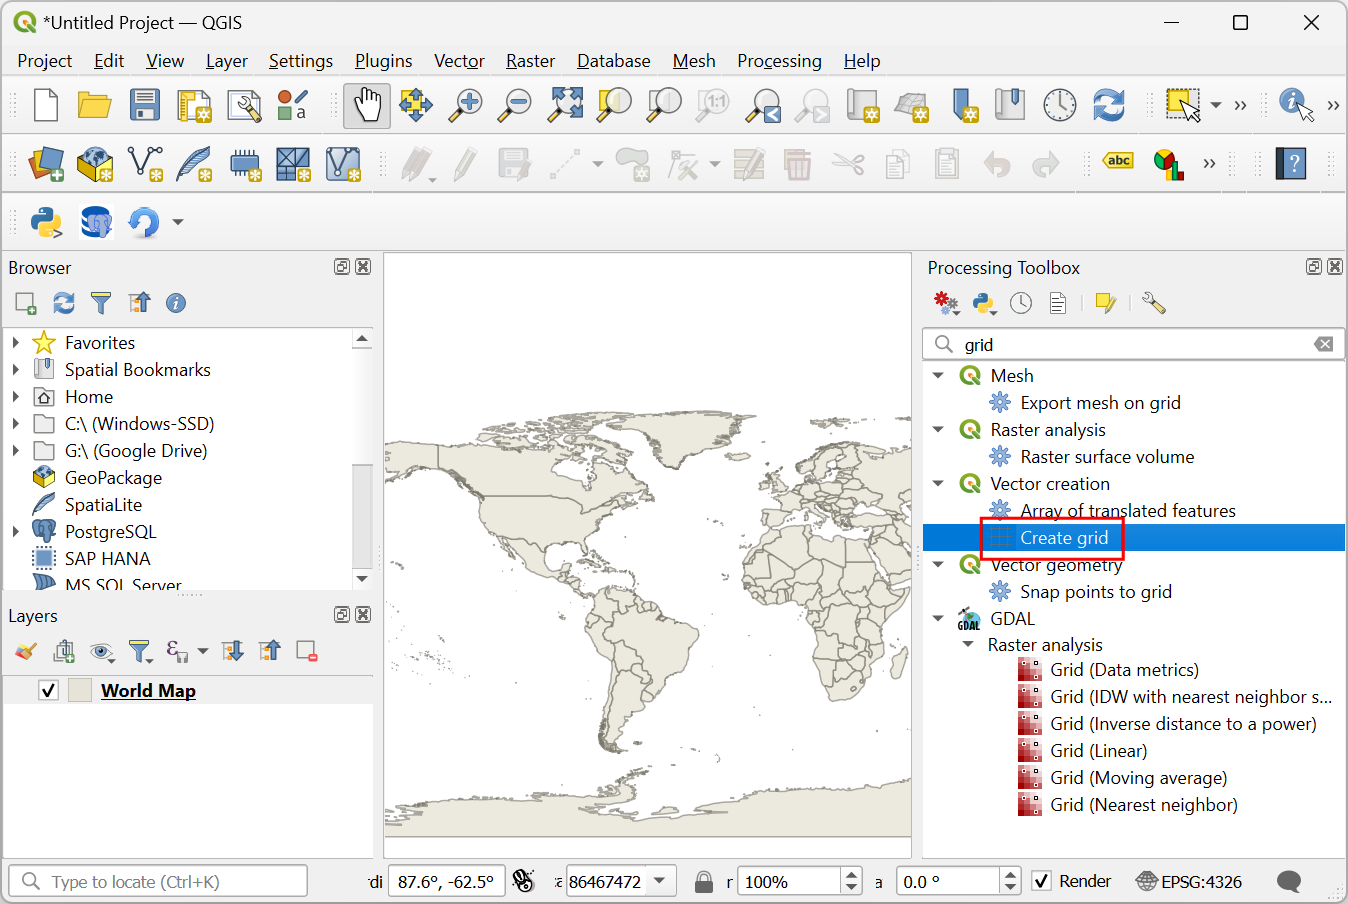Screen dimensions: 1348x904
Task: Click the Save Project icon
Action: tap(144, 105)
